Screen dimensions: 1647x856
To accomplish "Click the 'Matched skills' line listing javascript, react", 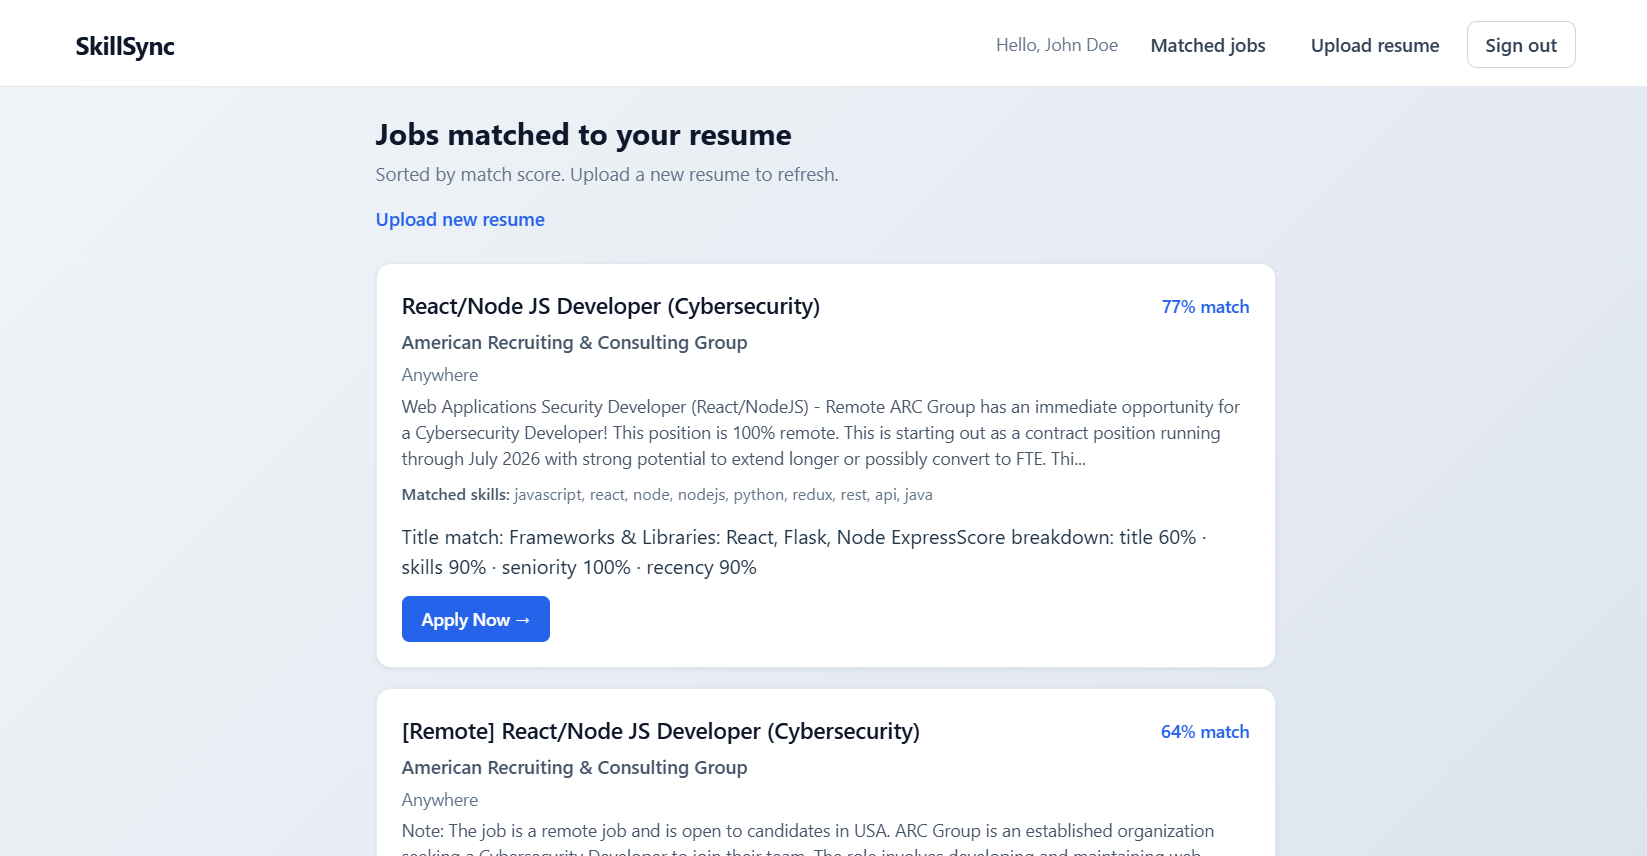I will [667, 494].
